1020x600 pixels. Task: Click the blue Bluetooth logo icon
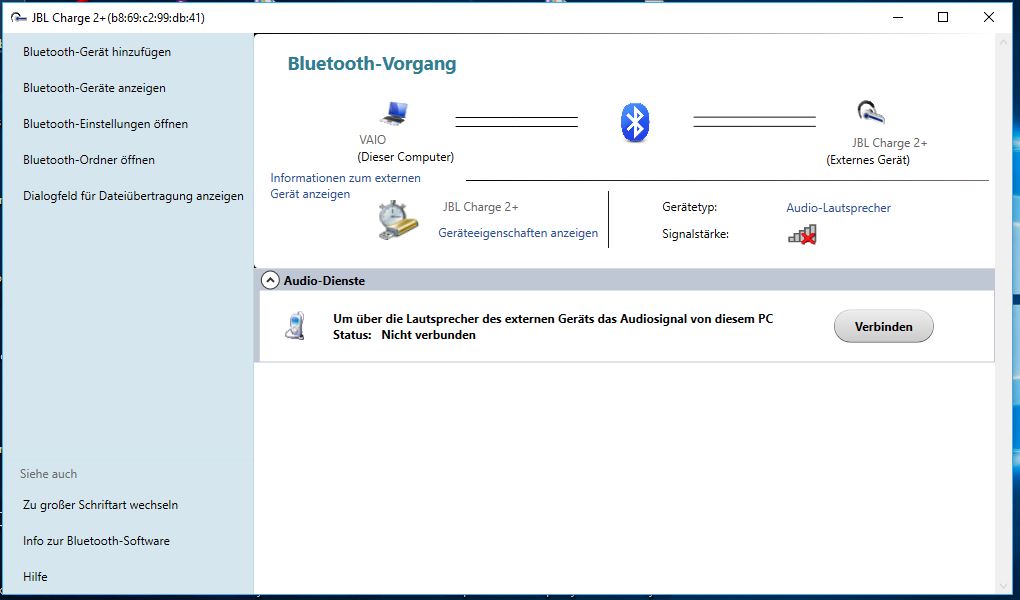pyautogui.click(x=635, y=122)
